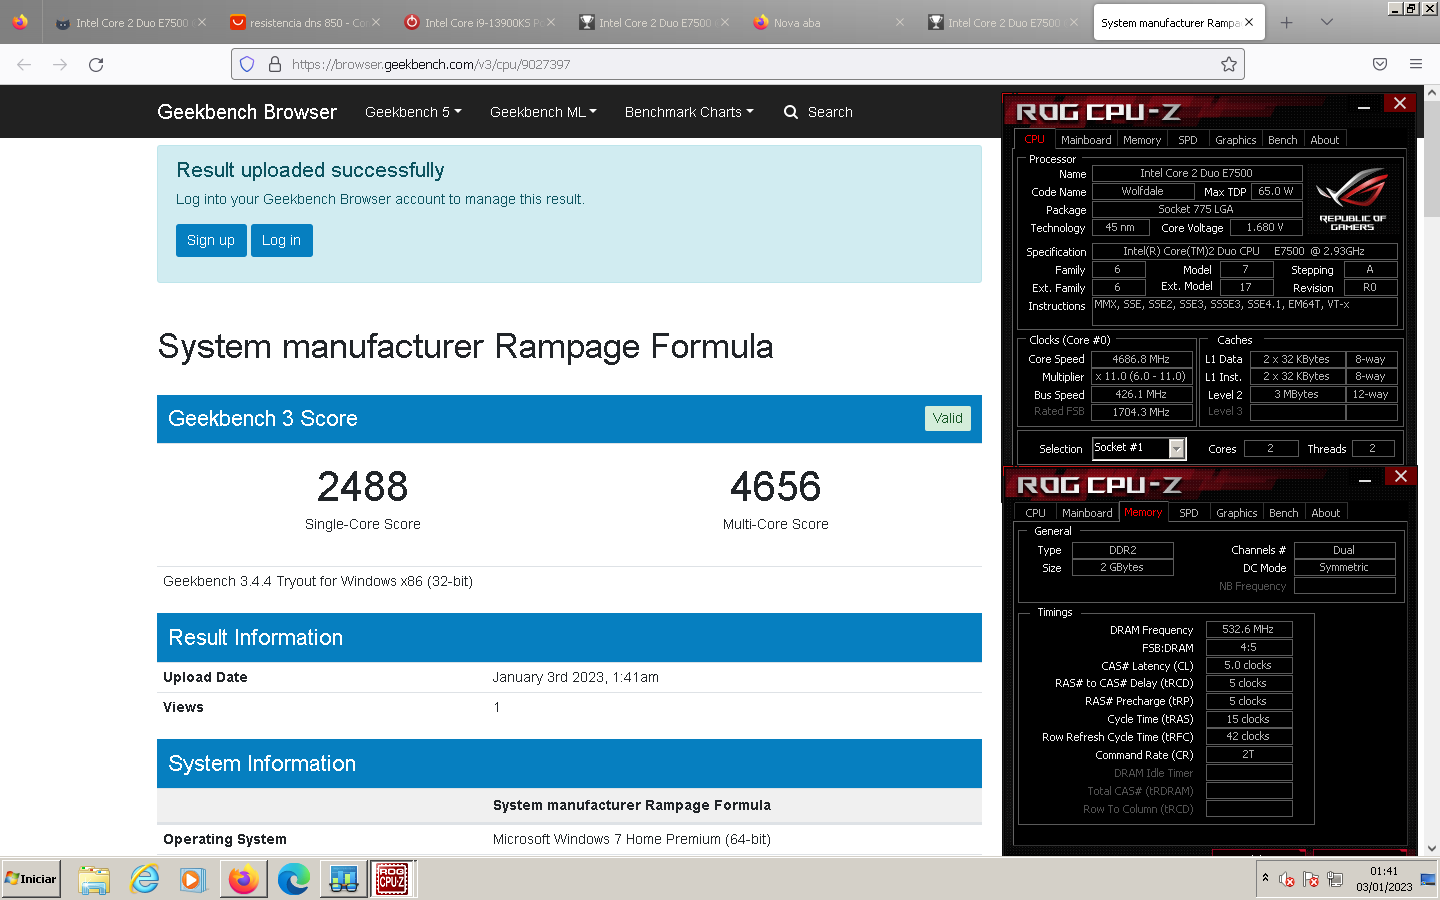Open Memory tab in upper CPU-Z window
Screen dimensions: 1440x900
click(1142, 140)
